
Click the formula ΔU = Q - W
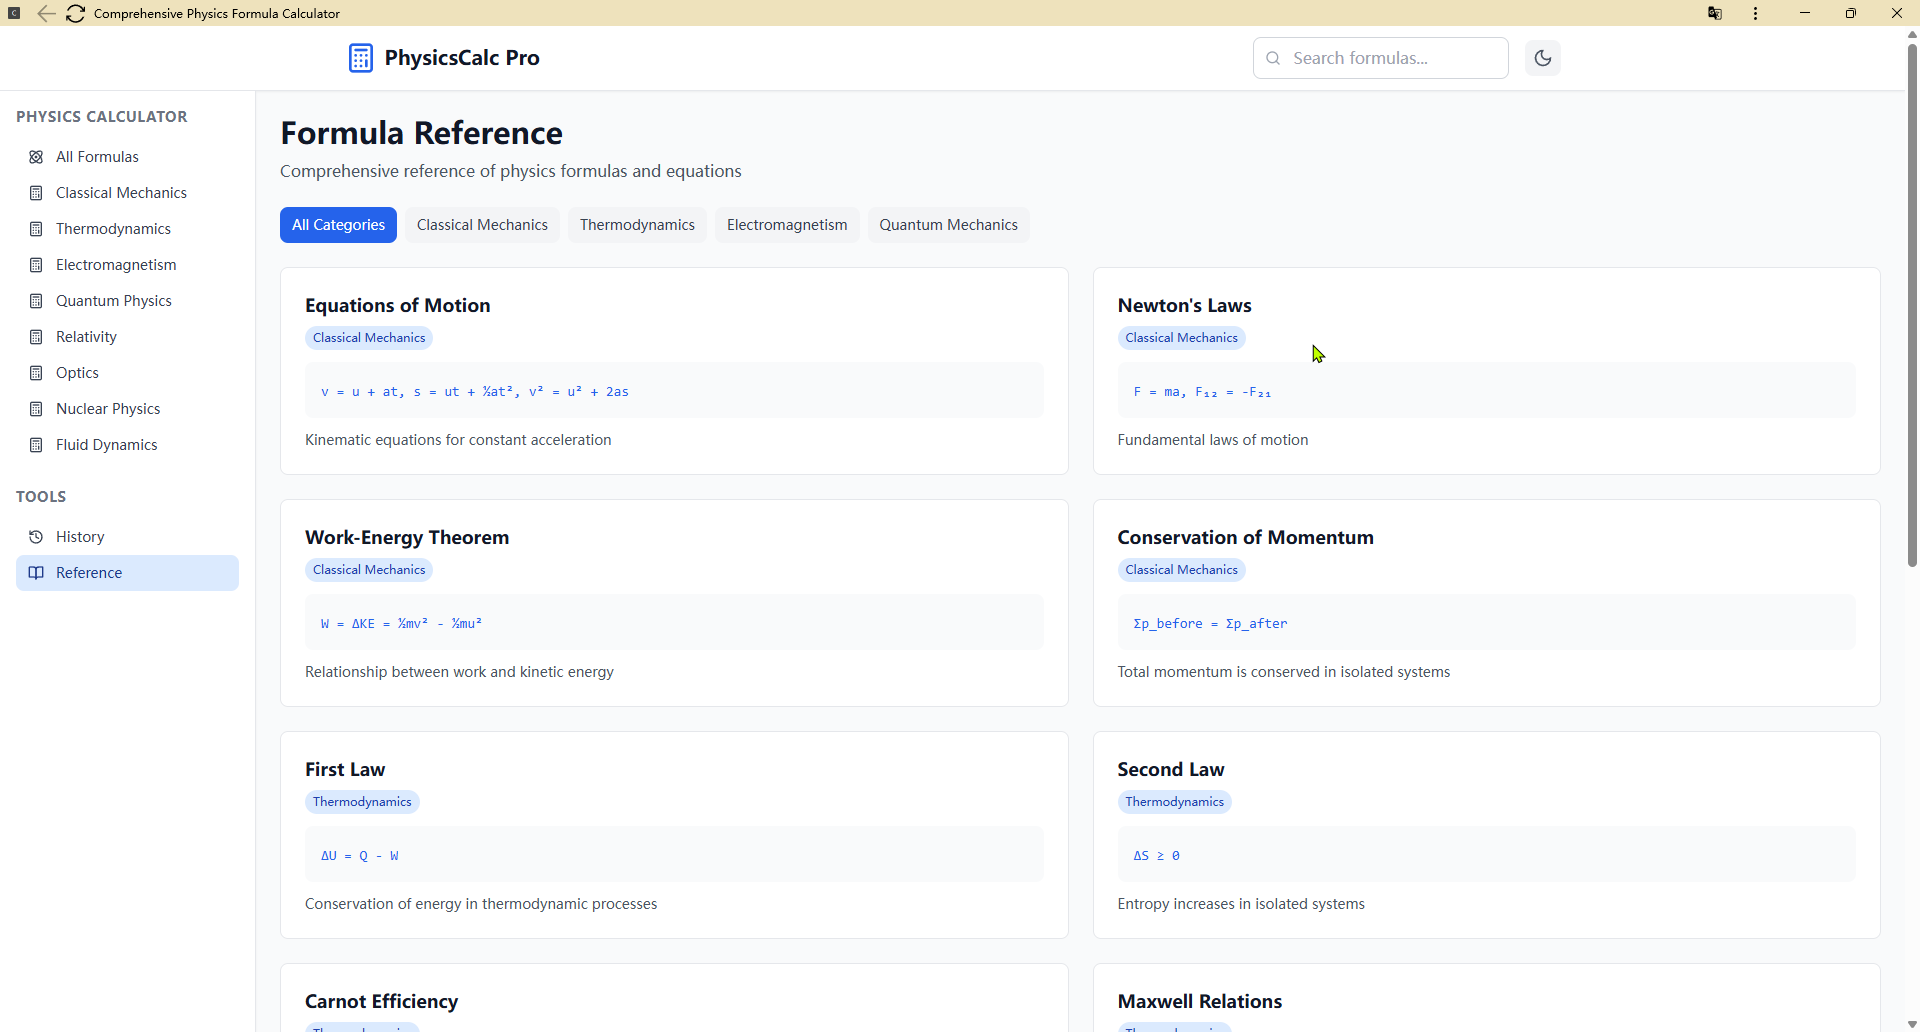click(360, 855)
